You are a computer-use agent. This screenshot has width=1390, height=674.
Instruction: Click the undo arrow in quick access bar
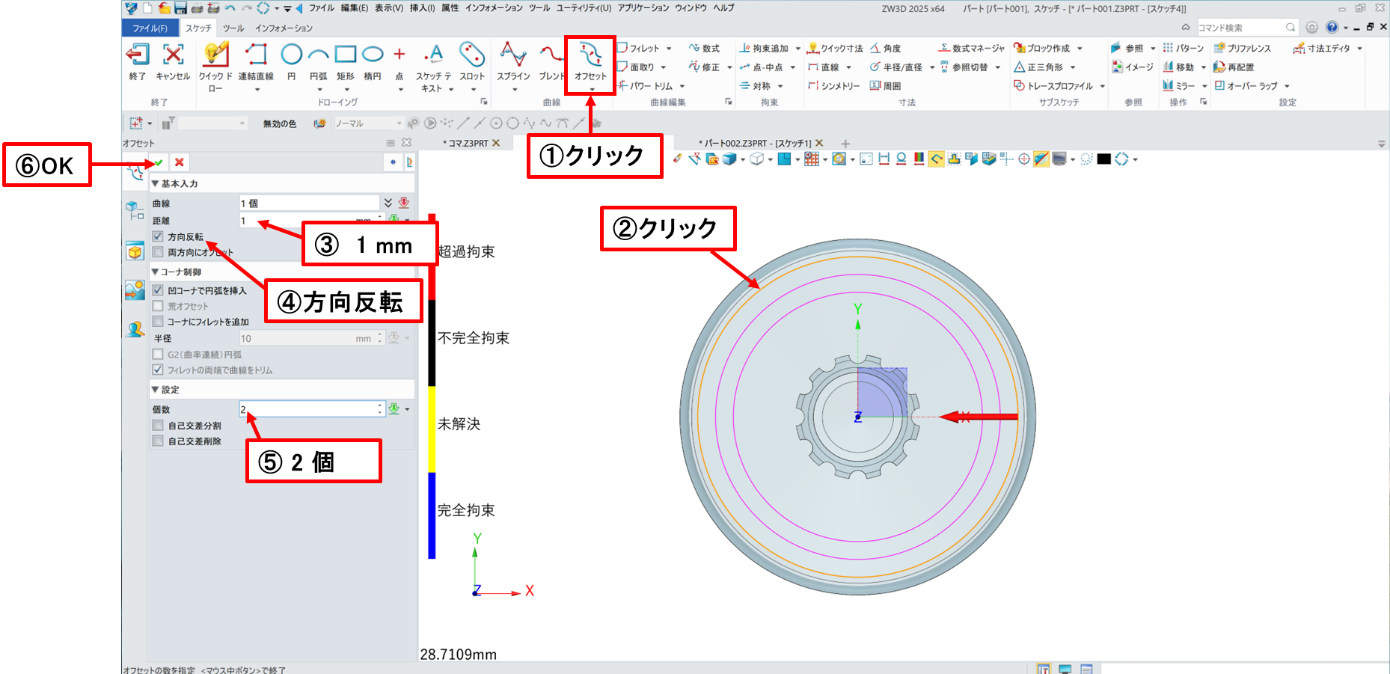[x=228, y=7]
